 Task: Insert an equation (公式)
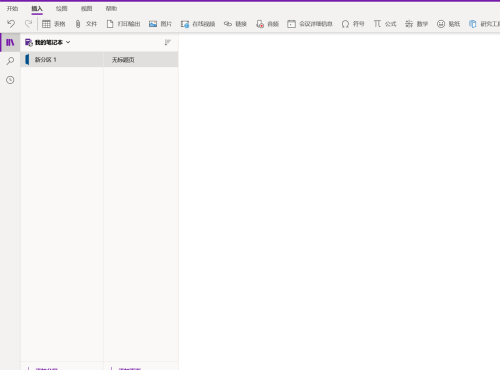(x=385, y=24)
